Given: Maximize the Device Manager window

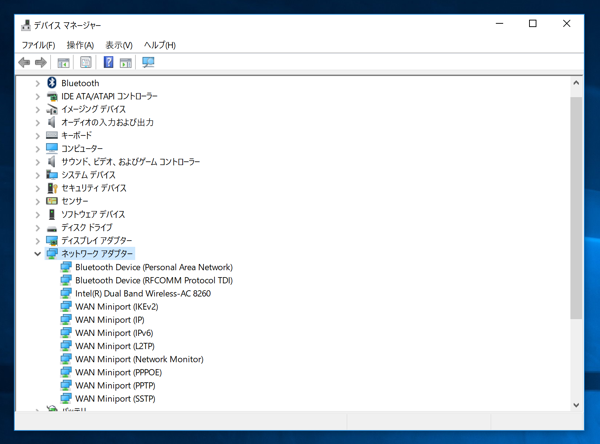Looking at the screenshot, I should click(x=533, y=24).
